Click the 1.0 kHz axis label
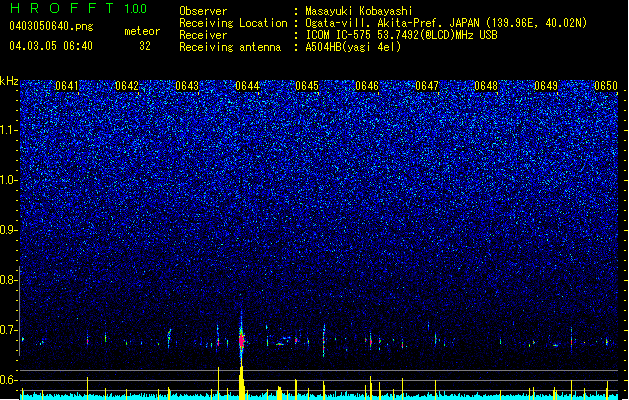 tap(9, 180)
